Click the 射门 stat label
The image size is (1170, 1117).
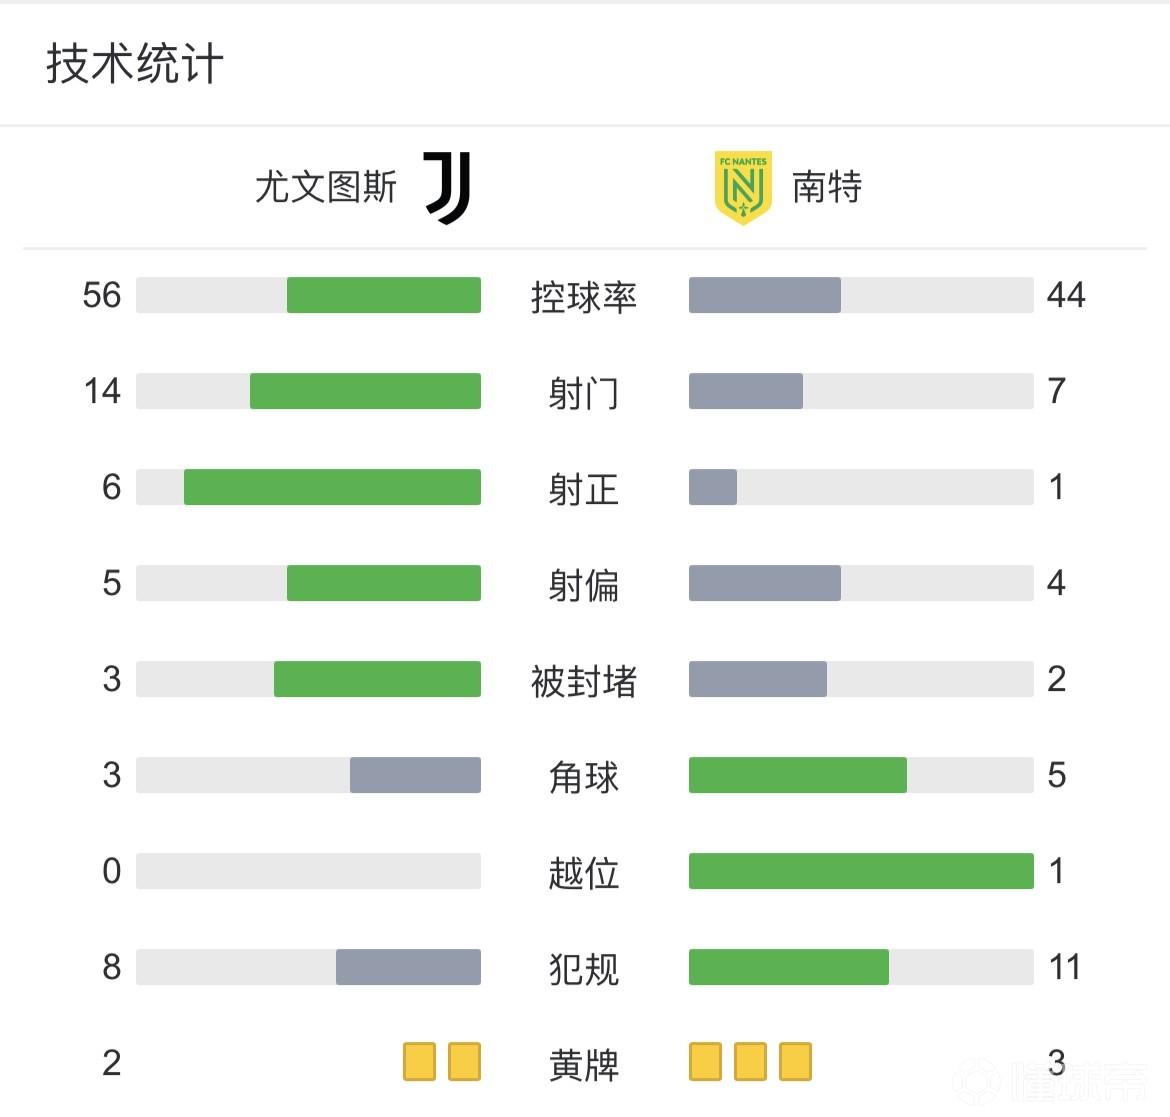tap(584, 393)
